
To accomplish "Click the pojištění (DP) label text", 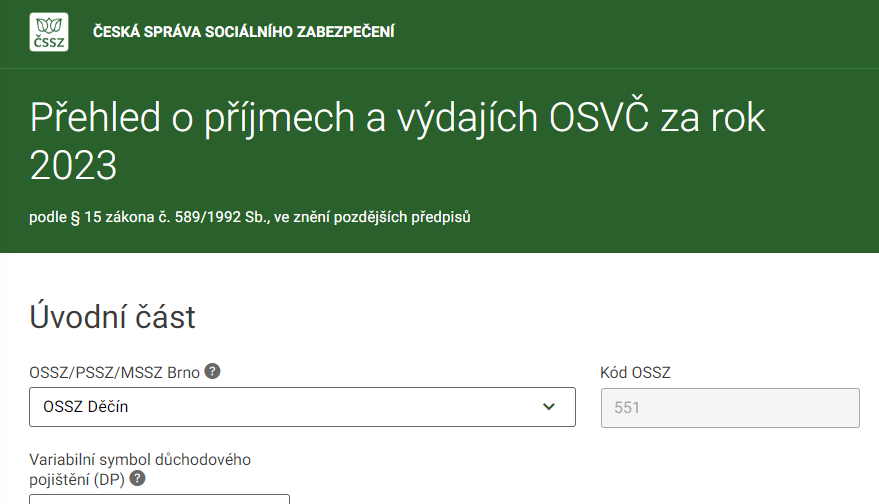I will coord(77,479).
